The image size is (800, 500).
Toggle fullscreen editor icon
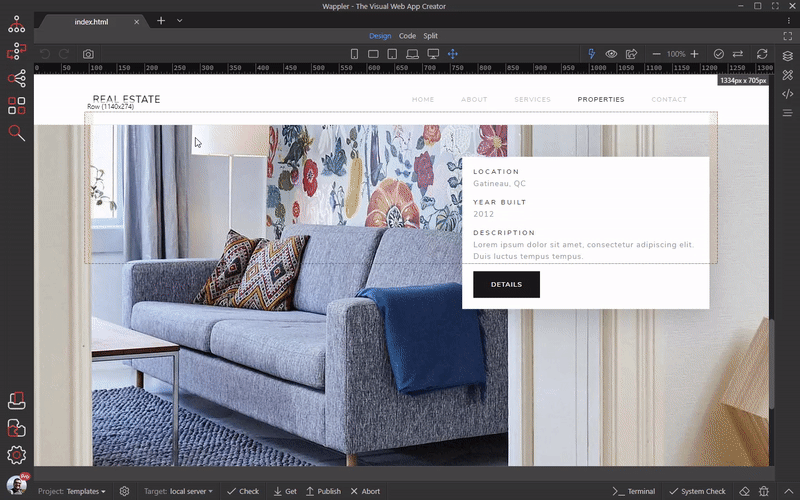tap(788, 36)
